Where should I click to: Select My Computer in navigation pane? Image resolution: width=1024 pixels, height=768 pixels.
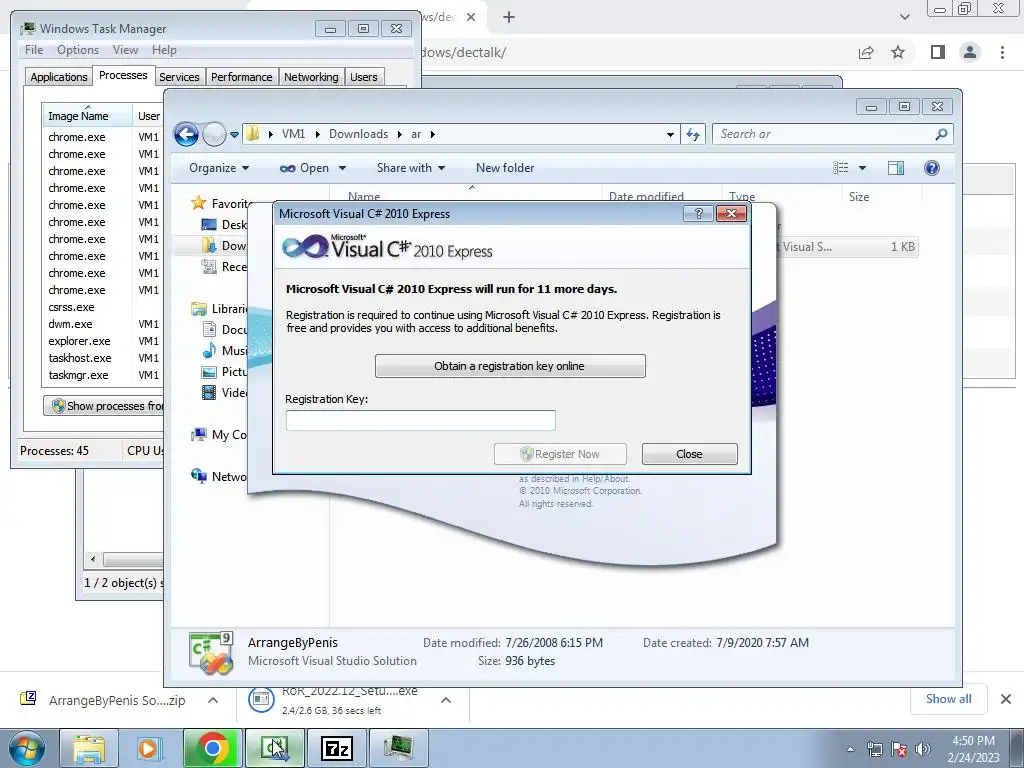219,434
